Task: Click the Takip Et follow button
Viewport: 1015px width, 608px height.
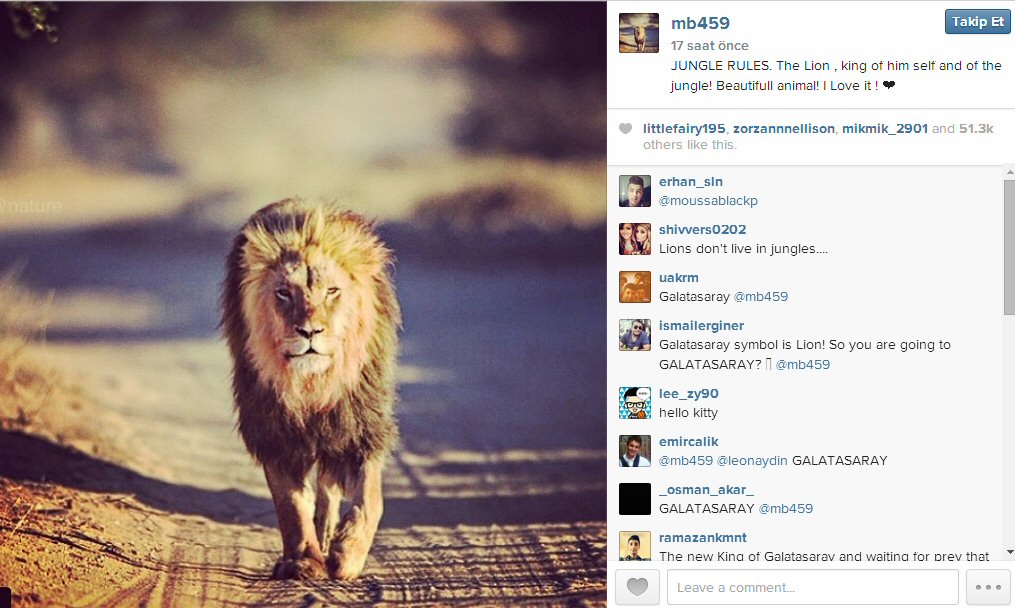Action: 977,22
